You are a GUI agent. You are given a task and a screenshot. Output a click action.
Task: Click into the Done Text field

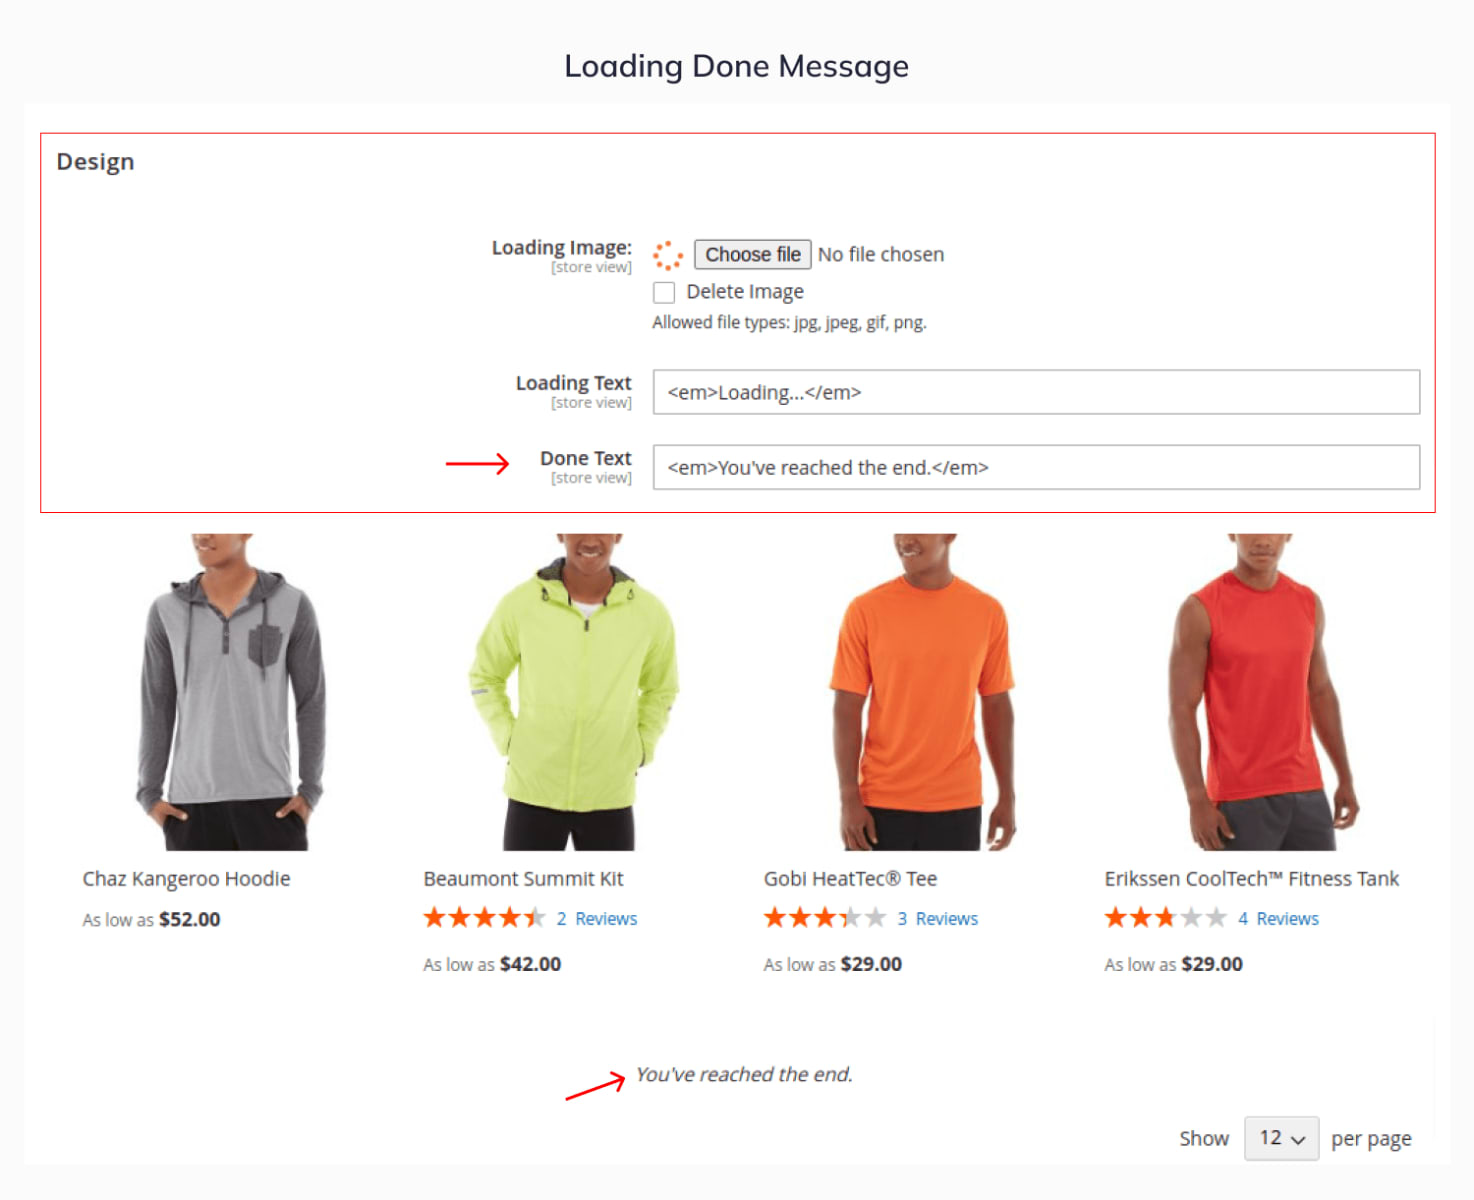click(x=1036, y=467)
